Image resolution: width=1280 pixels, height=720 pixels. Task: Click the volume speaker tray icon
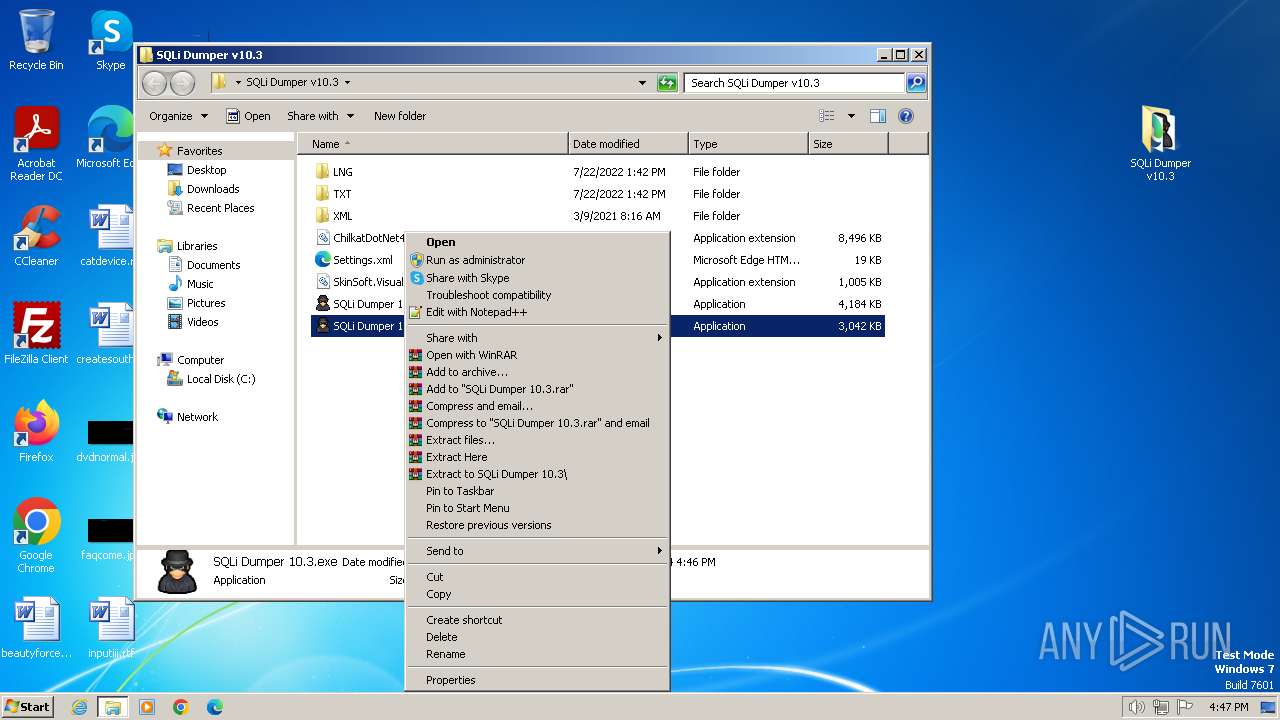coord(1137,707)
